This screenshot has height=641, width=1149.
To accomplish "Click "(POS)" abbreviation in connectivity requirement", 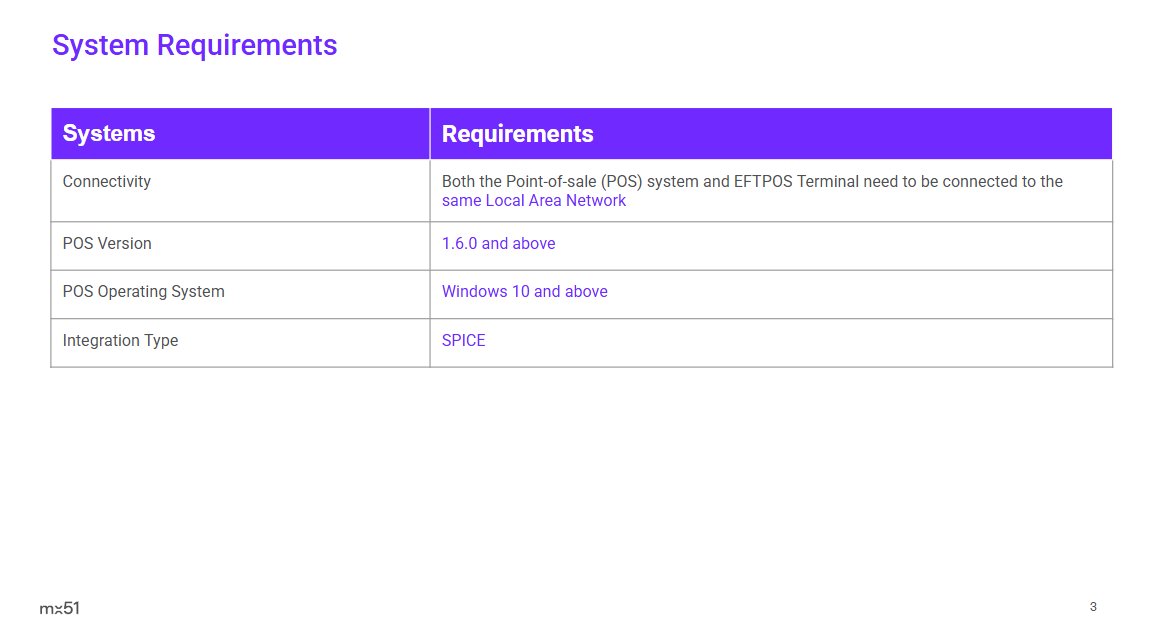I will [x=623, y=182].
